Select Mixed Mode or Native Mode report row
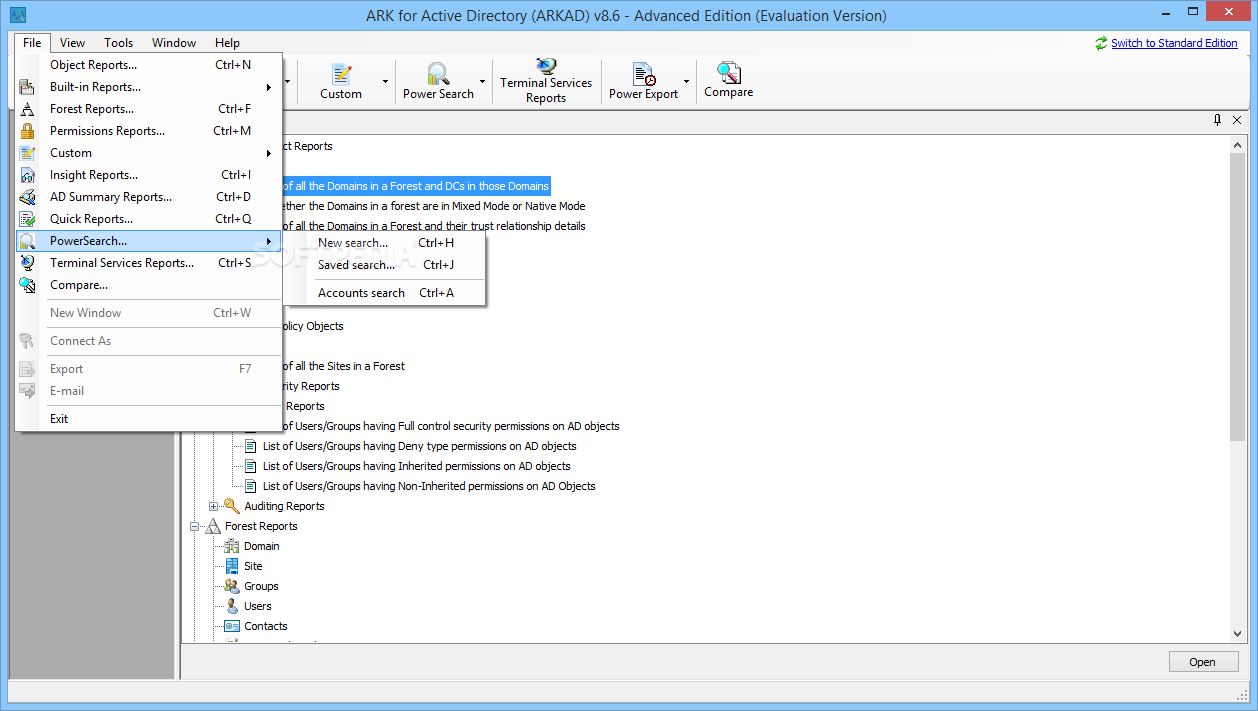 pos(434,206)
